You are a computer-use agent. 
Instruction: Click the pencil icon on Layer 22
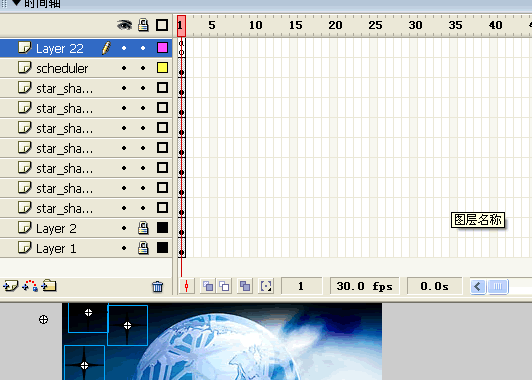click(x=106, y=48)
